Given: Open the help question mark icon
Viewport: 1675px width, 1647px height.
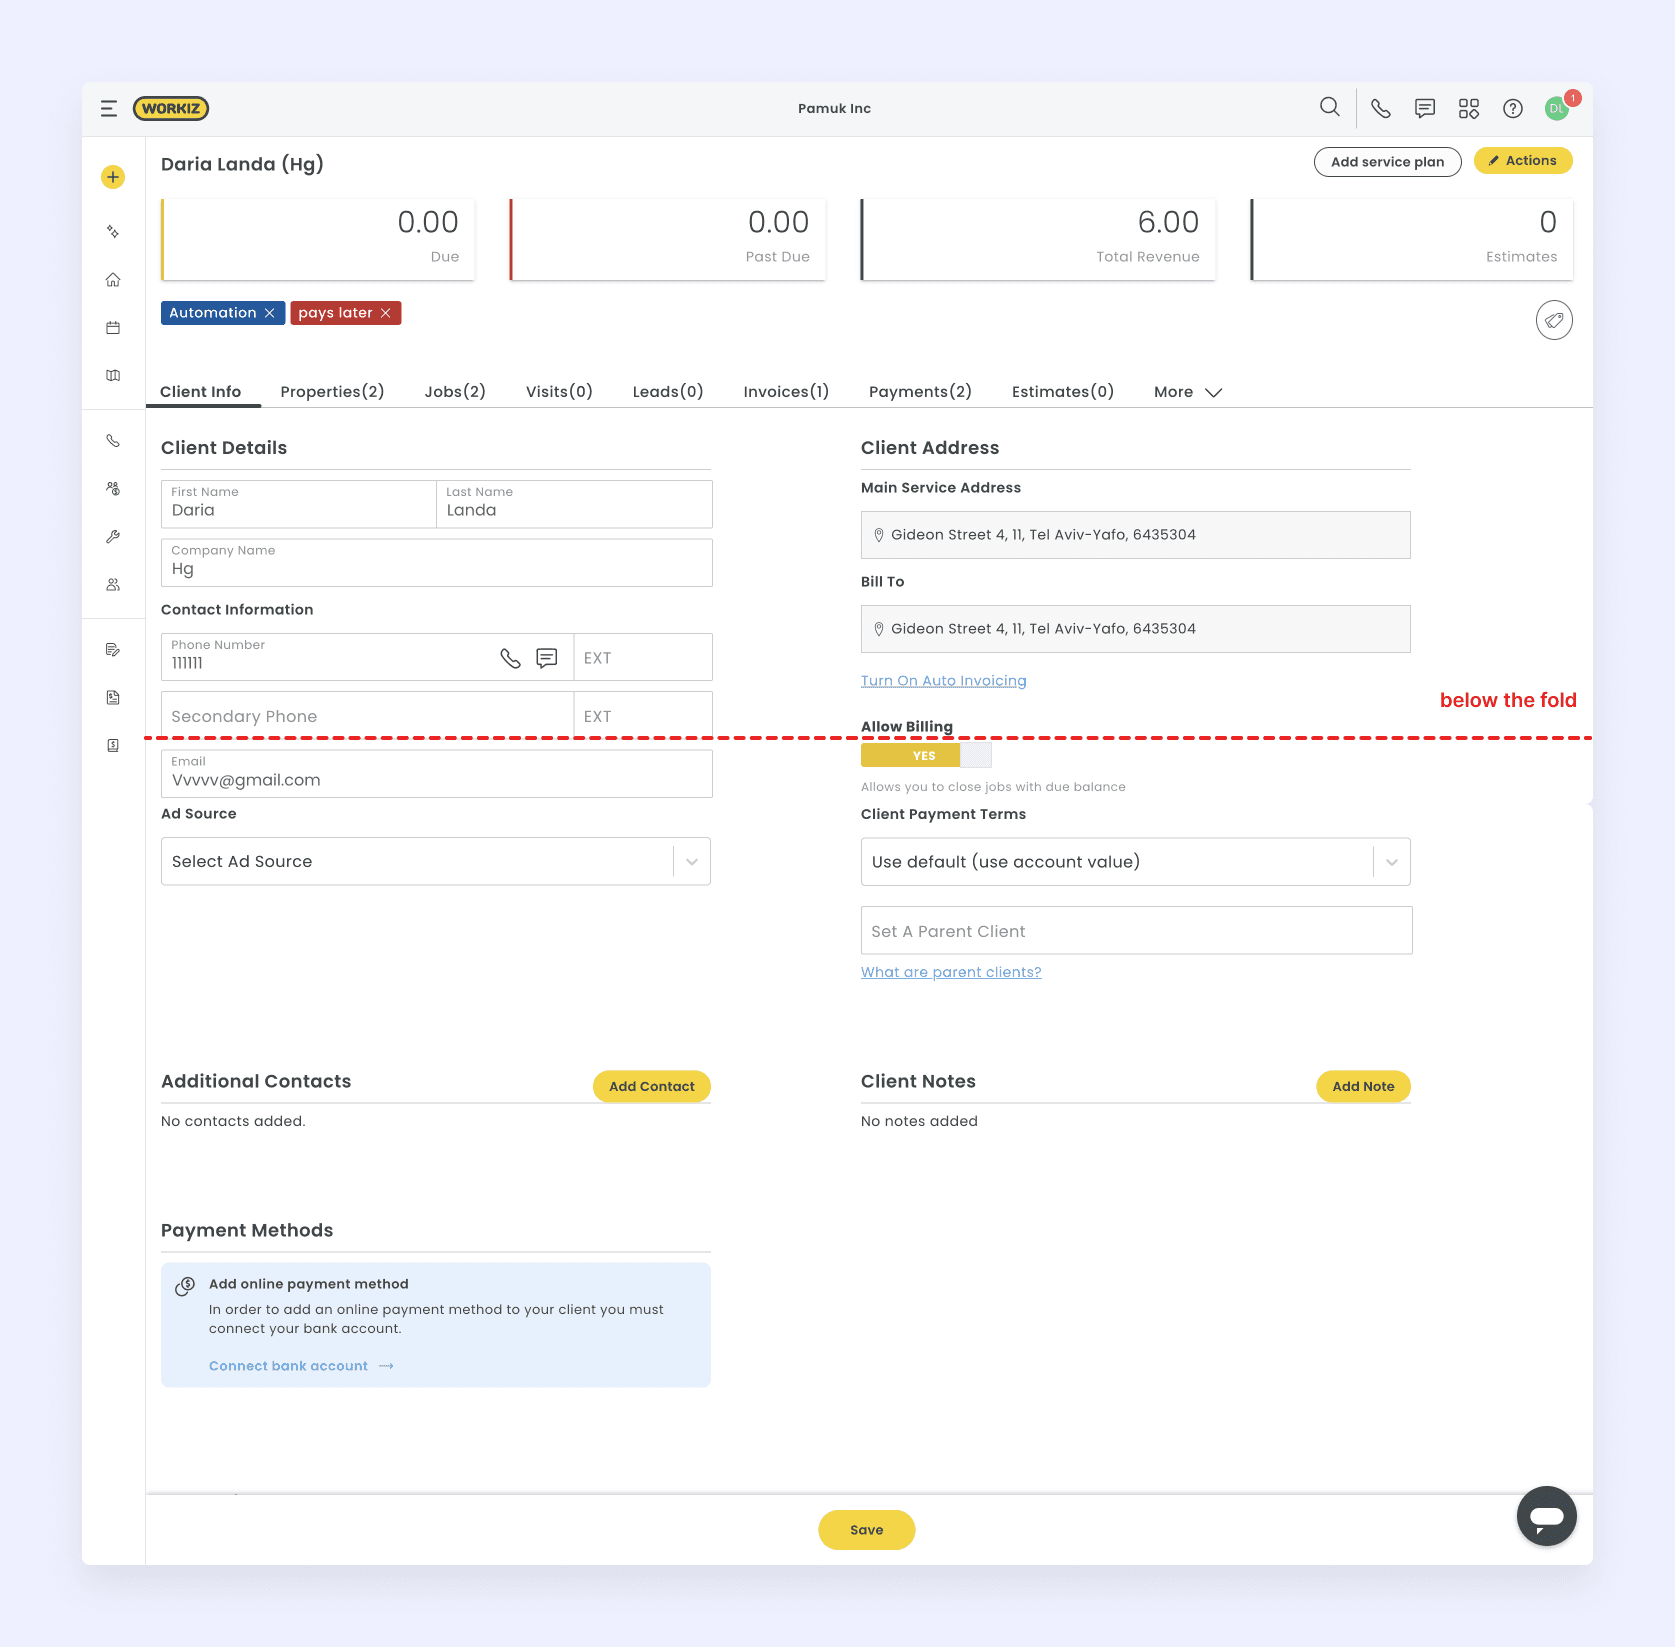Looking at the screenshot, I should click(1513, 109).
